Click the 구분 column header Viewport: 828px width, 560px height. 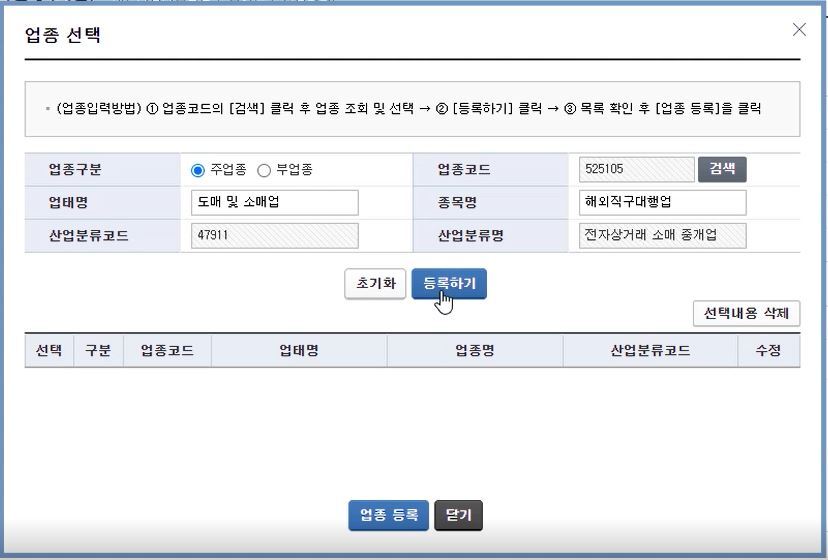(98, 350)
